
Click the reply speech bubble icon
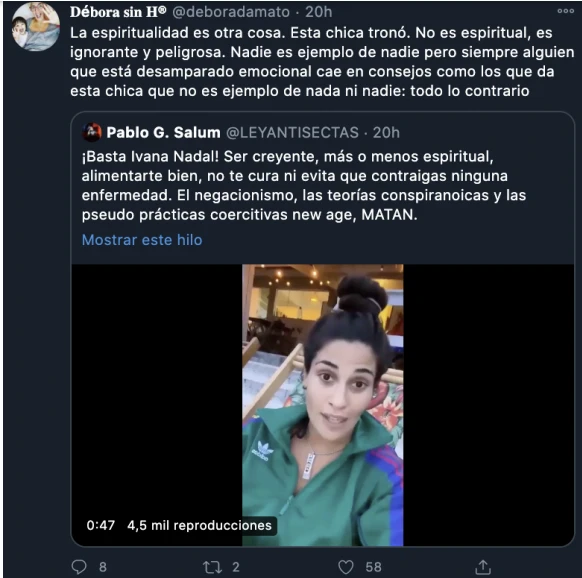pos(79,567)
